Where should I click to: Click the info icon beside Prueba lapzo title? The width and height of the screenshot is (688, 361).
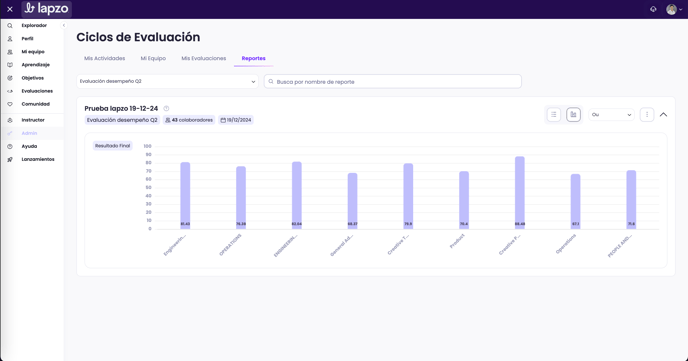tap(166, 108)
